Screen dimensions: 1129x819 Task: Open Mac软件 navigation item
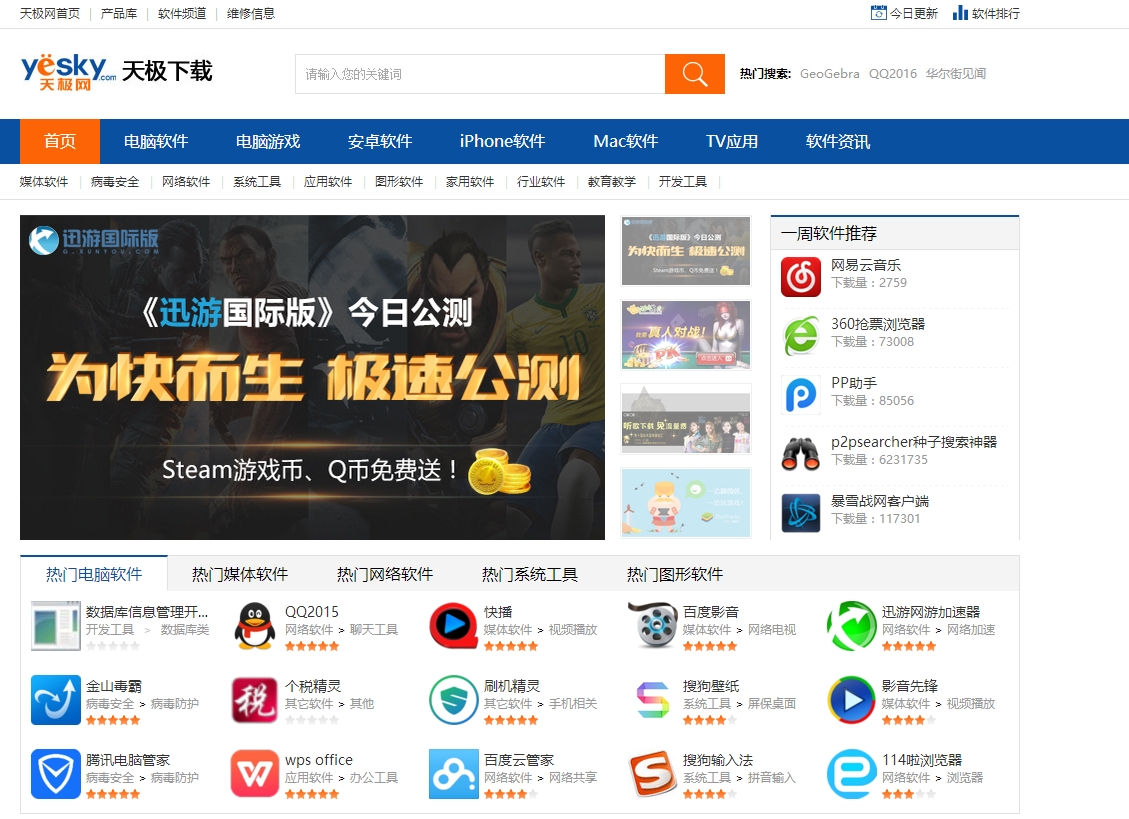point(625,141)
